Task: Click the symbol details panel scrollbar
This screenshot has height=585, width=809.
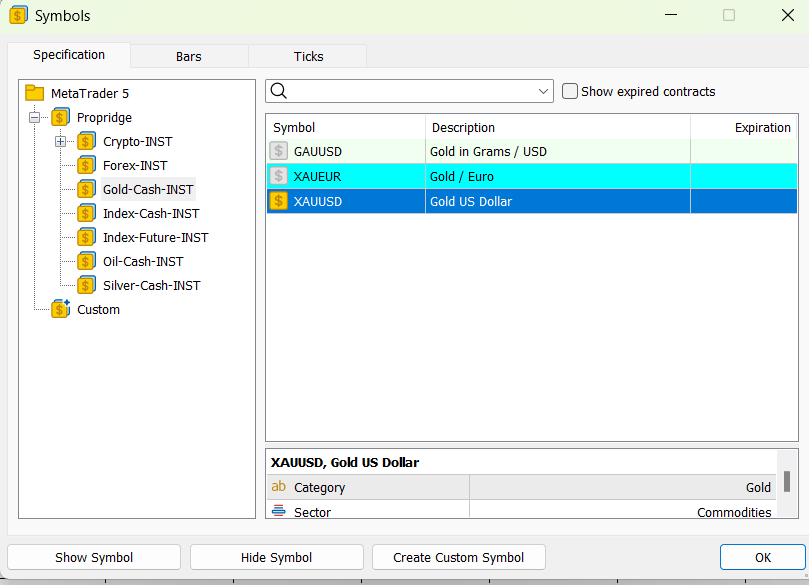Action: (x=787, y=483)
